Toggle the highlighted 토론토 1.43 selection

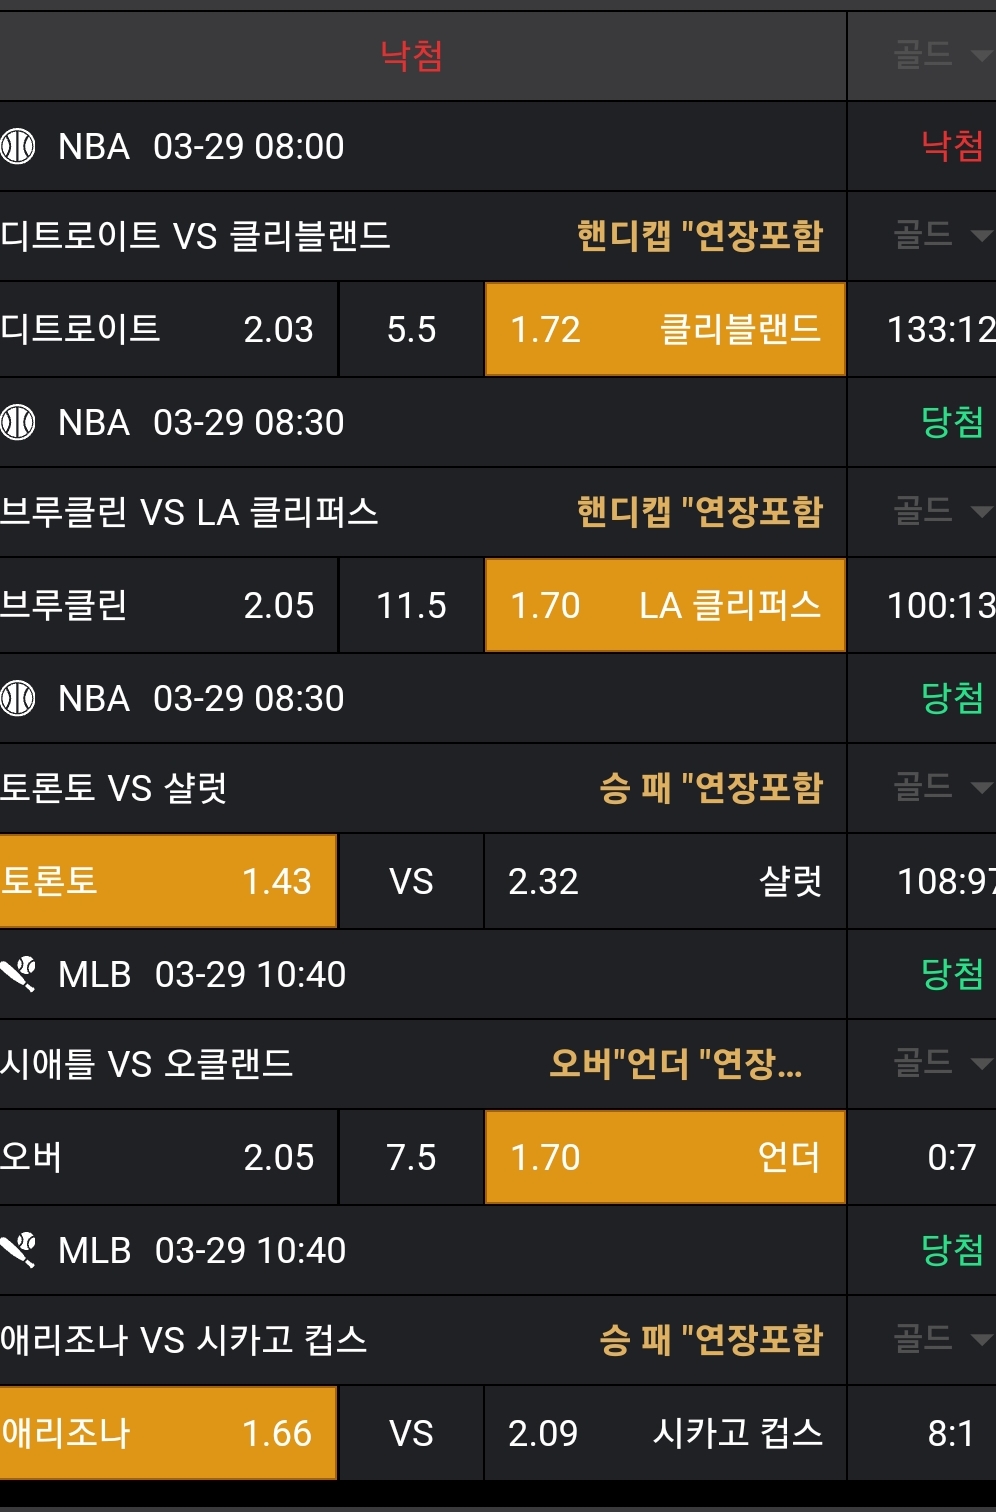point(168,881)
